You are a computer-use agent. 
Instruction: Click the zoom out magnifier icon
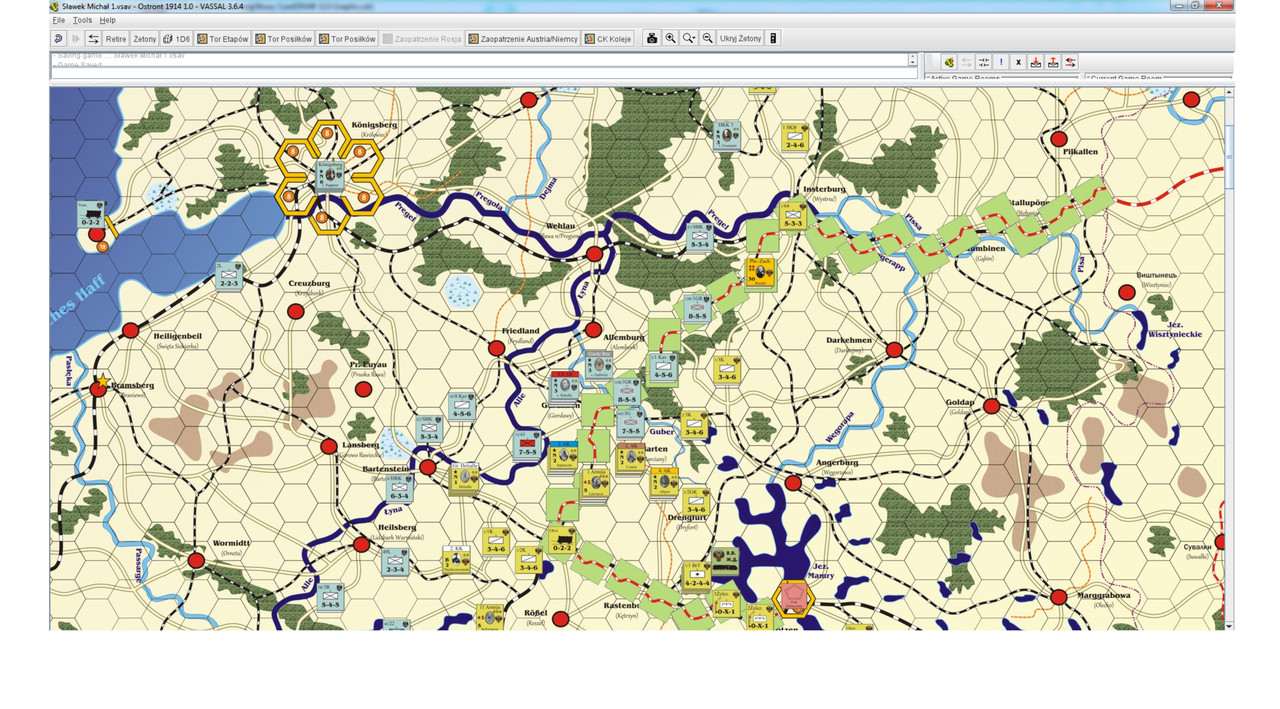708,39
